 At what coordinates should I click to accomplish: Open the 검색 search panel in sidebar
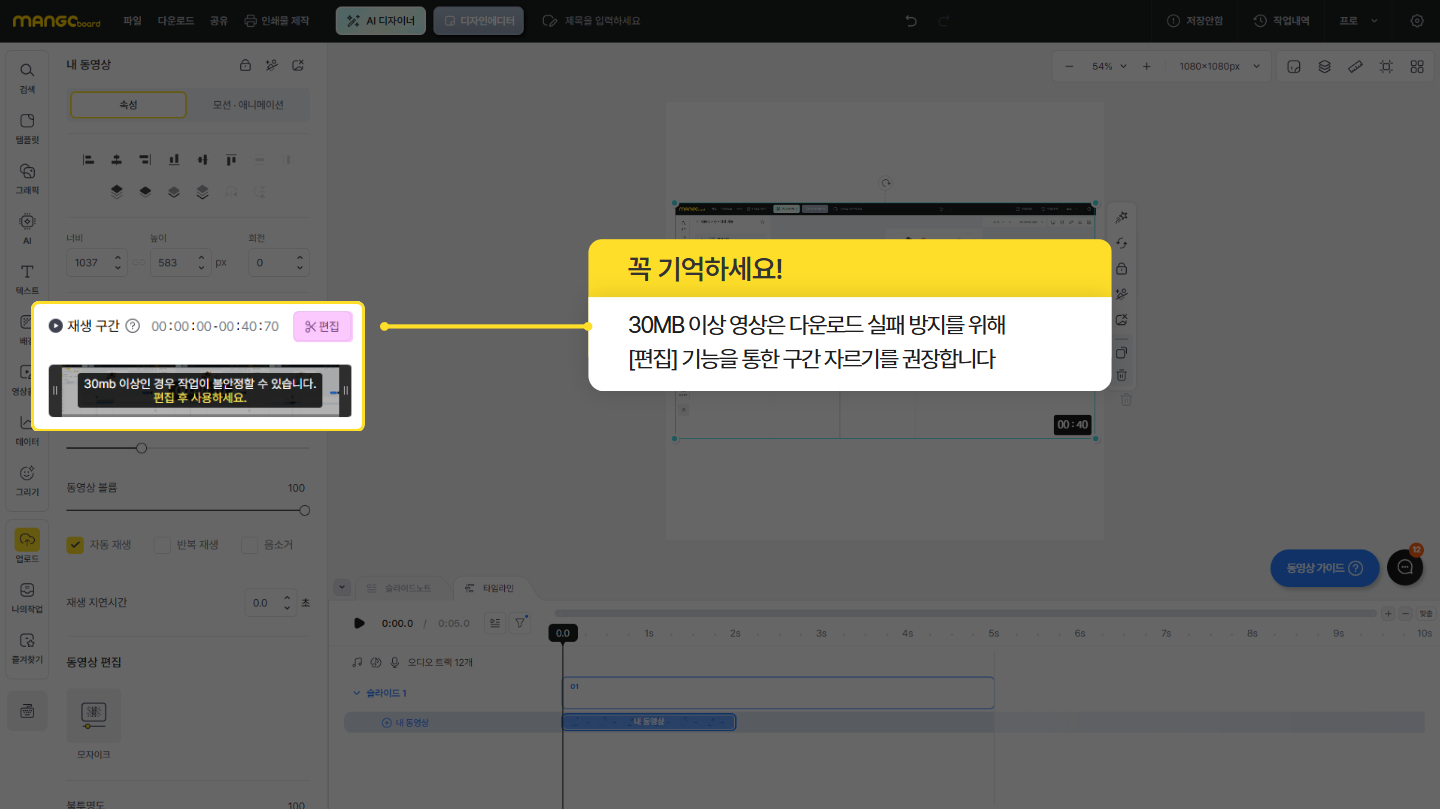point(27,77)
